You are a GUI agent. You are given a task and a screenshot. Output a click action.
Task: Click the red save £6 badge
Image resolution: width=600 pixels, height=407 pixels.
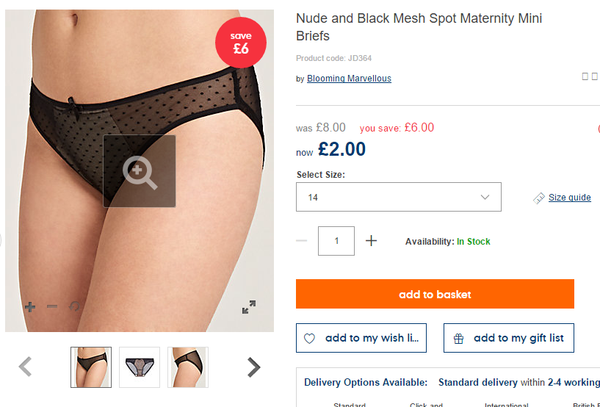click(241, 42)
